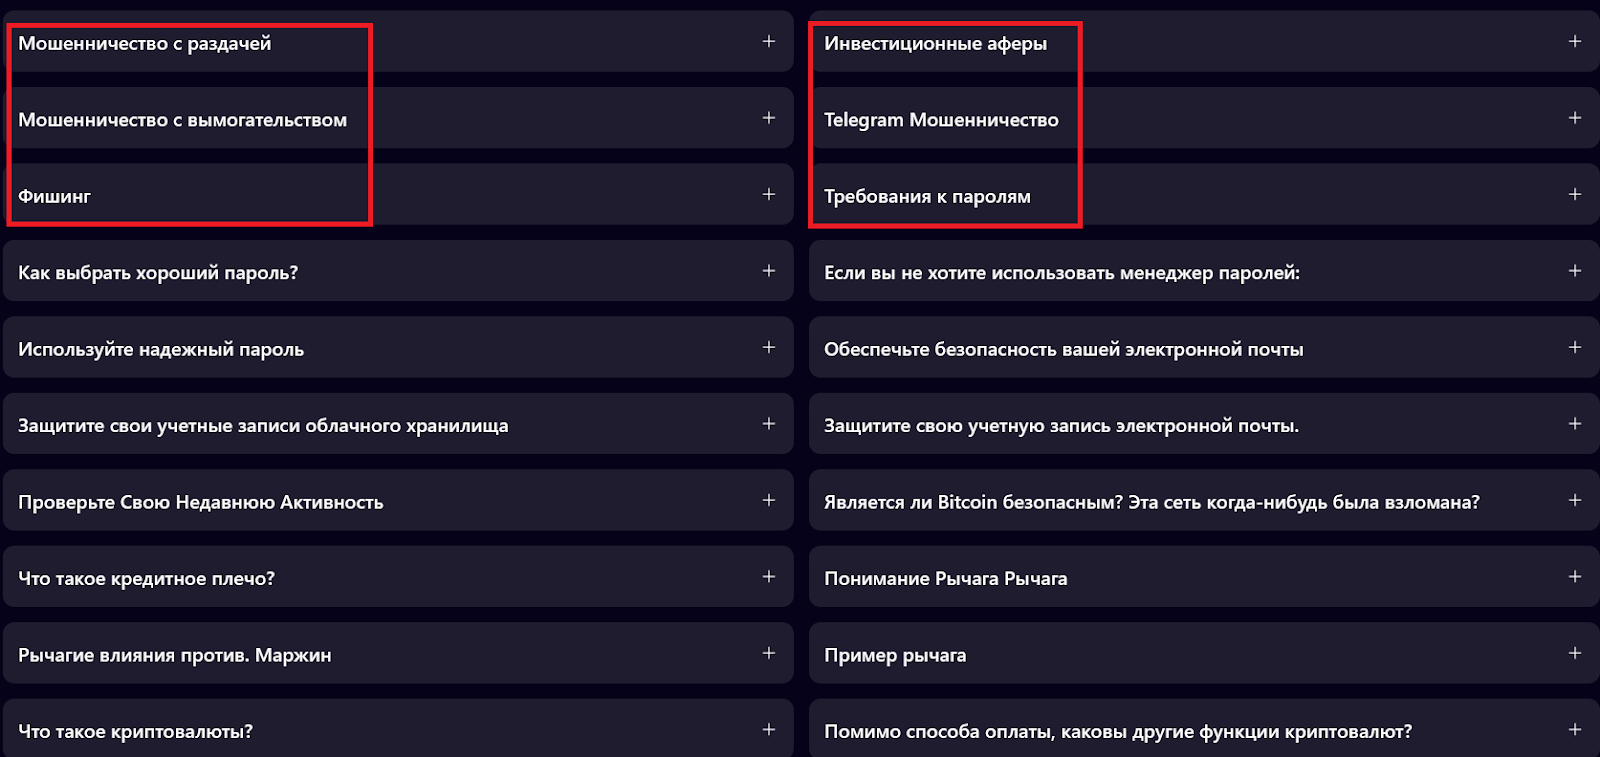The width and height of the screenshot is (1600, 757).
Task: Expand 'Обеспечьте безопасность вашей электронной почты' section
Action: point(1574,348)
